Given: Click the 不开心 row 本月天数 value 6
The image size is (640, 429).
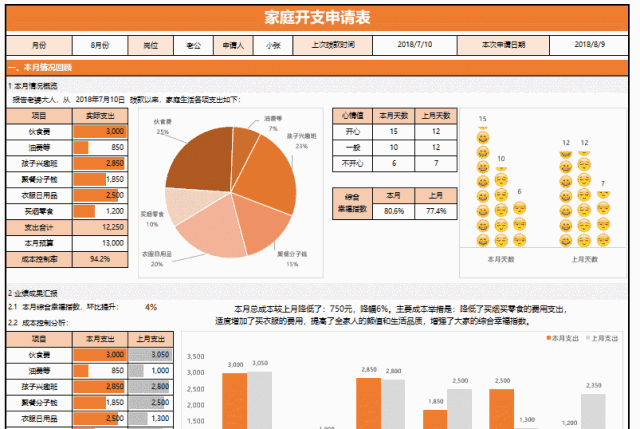Looking at the screenshot, I should coord(393,163).
